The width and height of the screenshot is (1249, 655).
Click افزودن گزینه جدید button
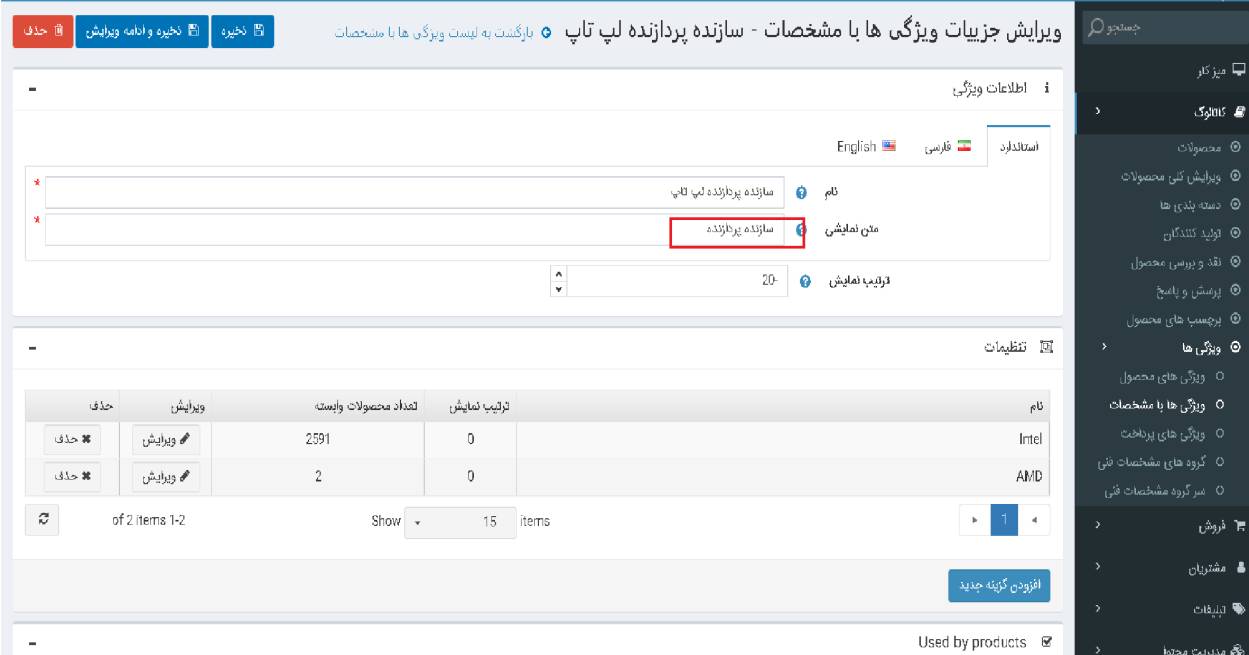pos(998,588)
